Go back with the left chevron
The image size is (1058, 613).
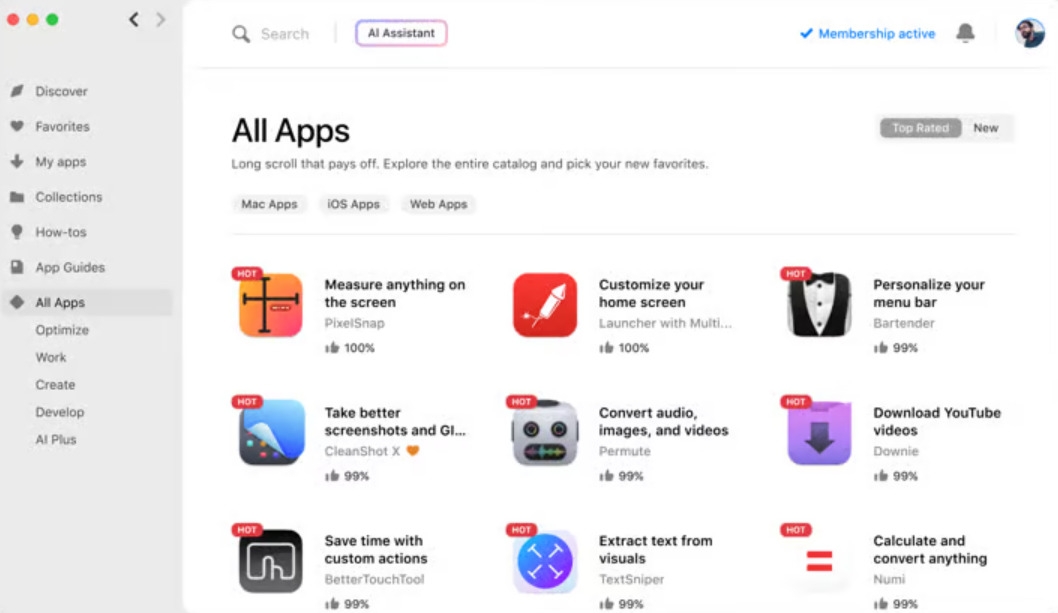click(x=134, y=20)
